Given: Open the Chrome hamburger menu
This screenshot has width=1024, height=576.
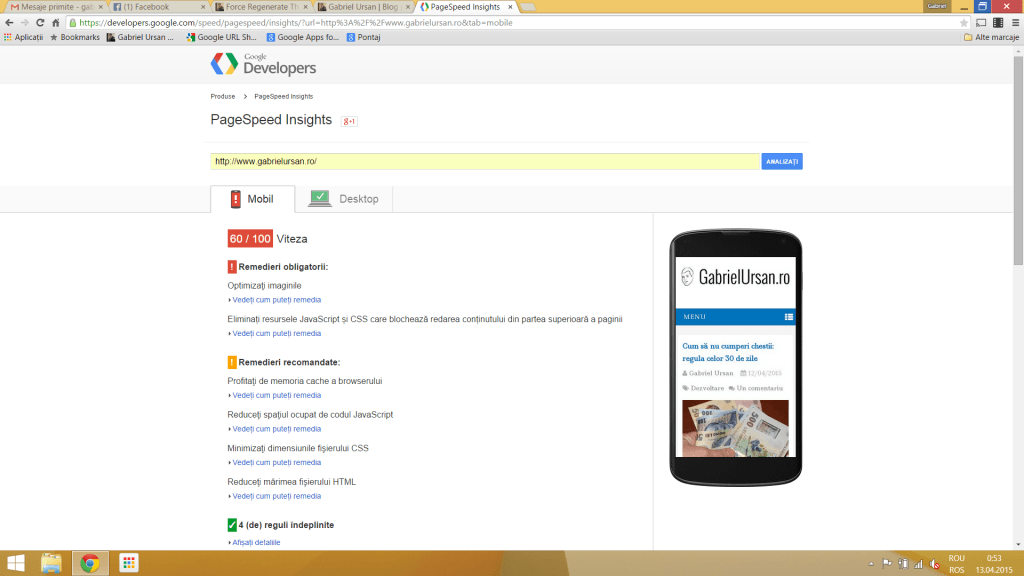Looking at the screenshot, I should click(x=1016, y=22).
